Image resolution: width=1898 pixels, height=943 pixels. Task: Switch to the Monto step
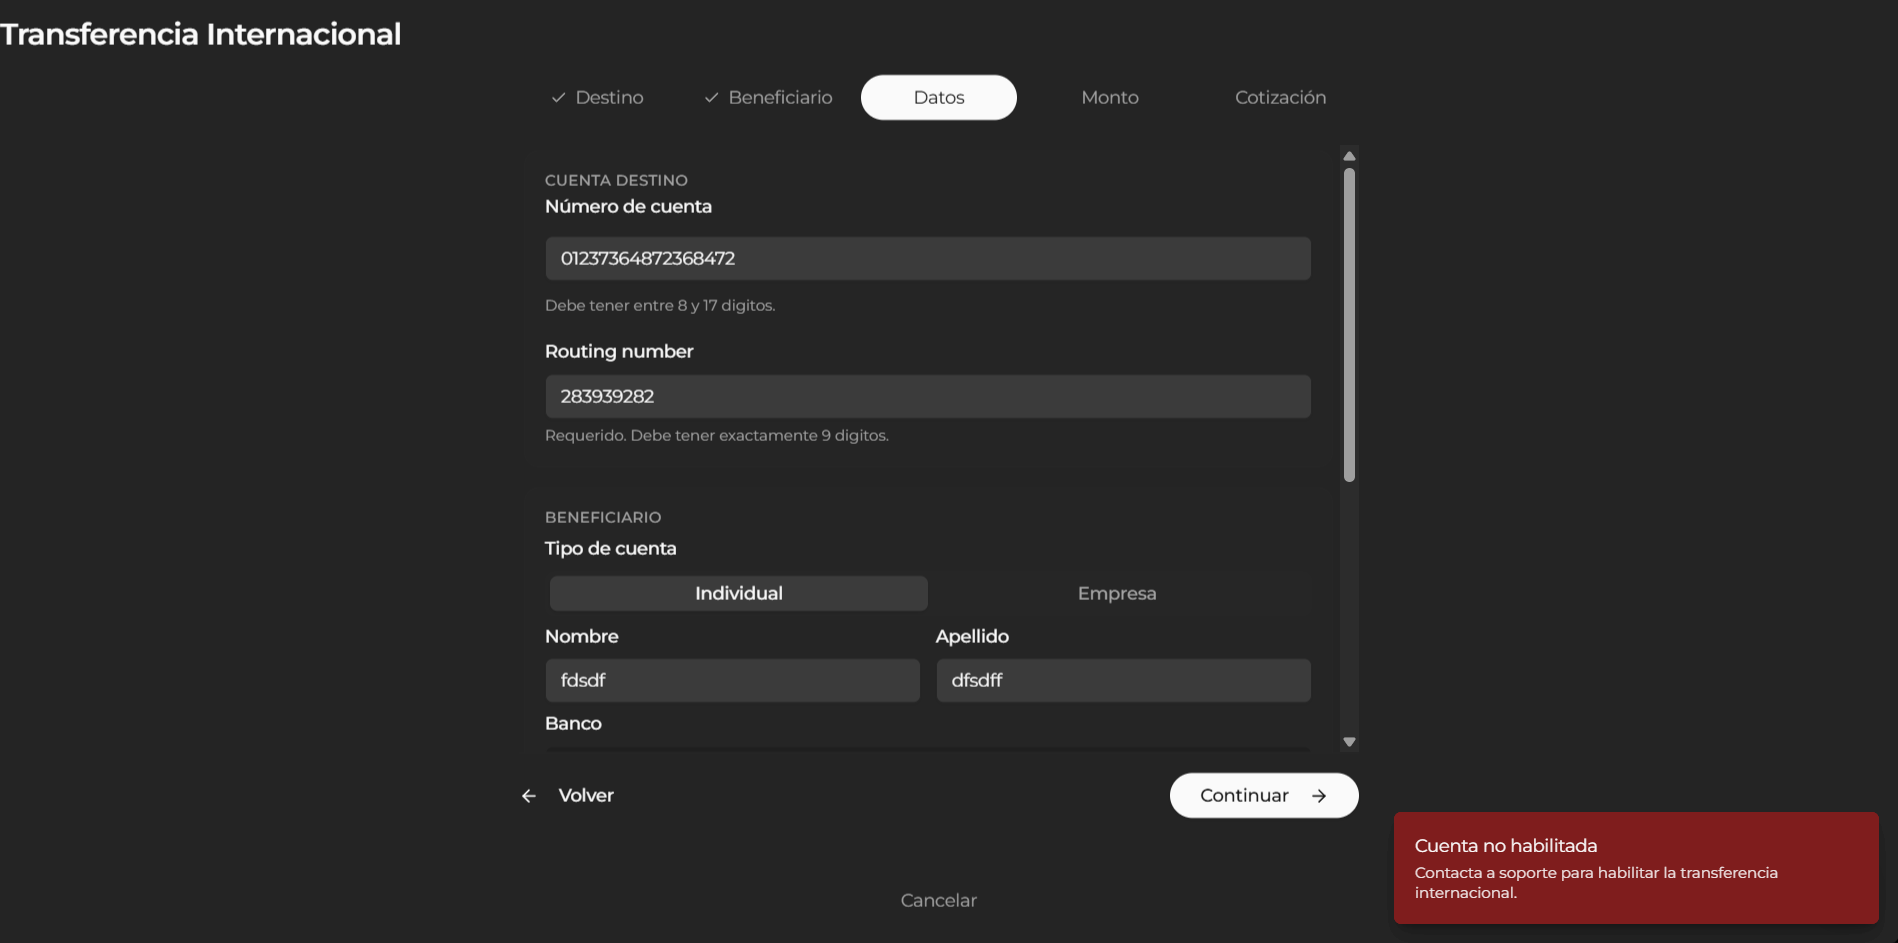pos(1110,98)
